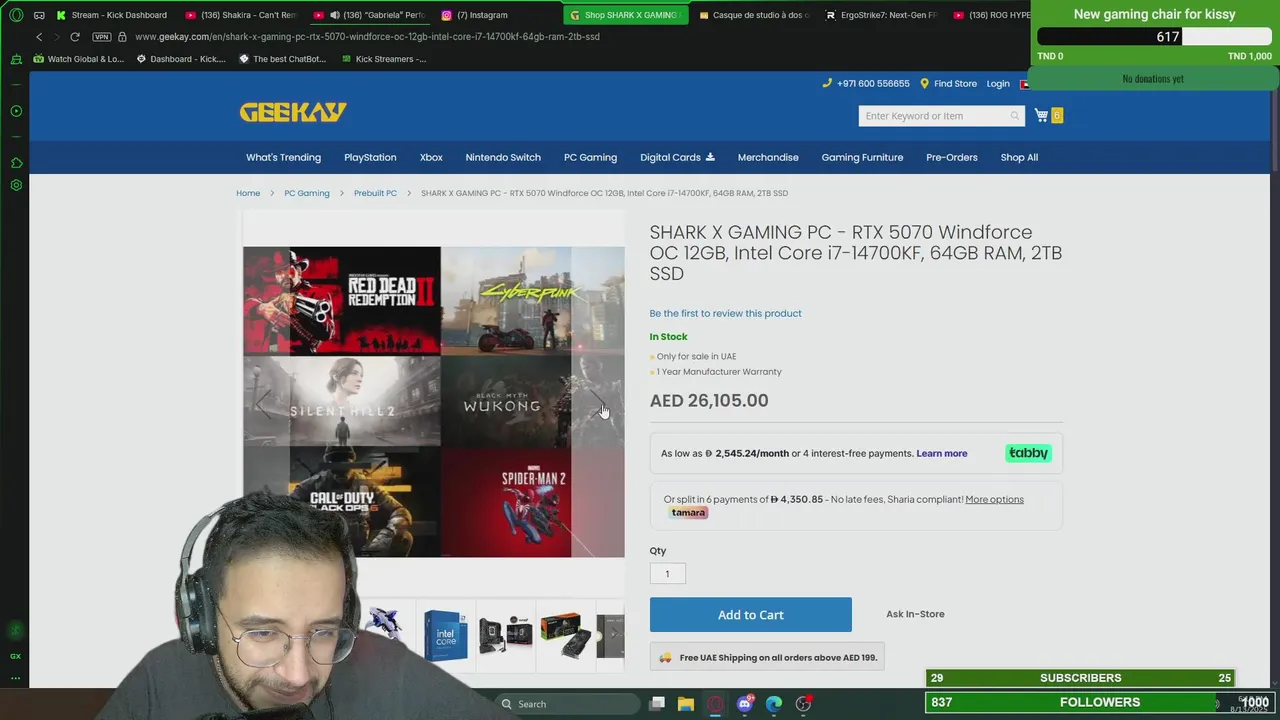Viewport: 1280px width, 720px height.
Task: Show previous product image arrow
Action: coord(262,403)
